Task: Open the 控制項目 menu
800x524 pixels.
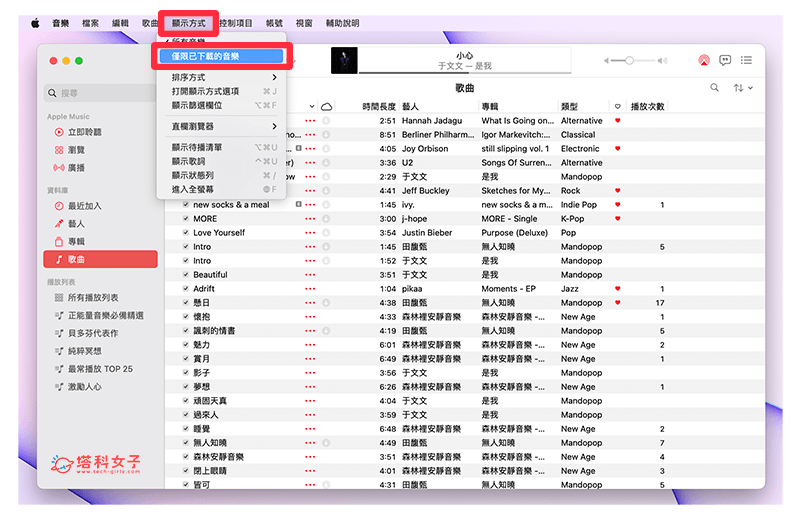Action: 236,23
